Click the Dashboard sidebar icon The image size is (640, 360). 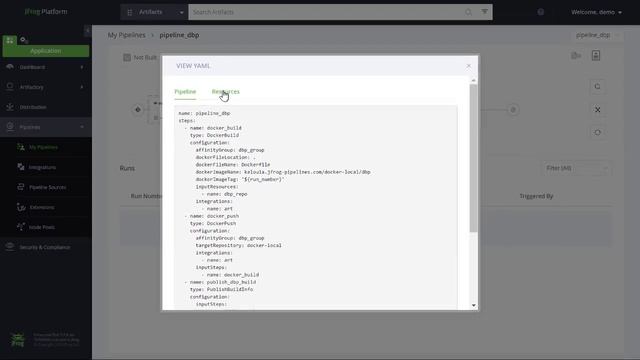click(x=10, y=67)
